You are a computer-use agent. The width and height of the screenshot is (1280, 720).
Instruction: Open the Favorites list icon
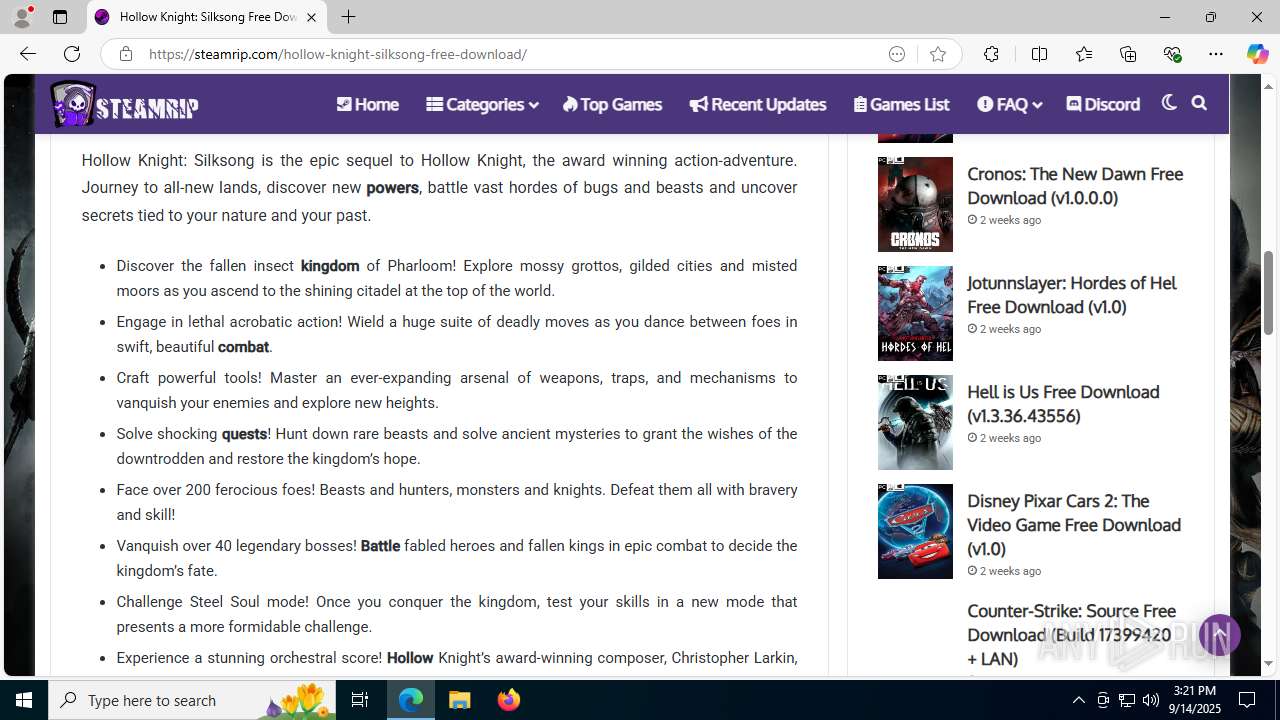[x=1084, y=54]
